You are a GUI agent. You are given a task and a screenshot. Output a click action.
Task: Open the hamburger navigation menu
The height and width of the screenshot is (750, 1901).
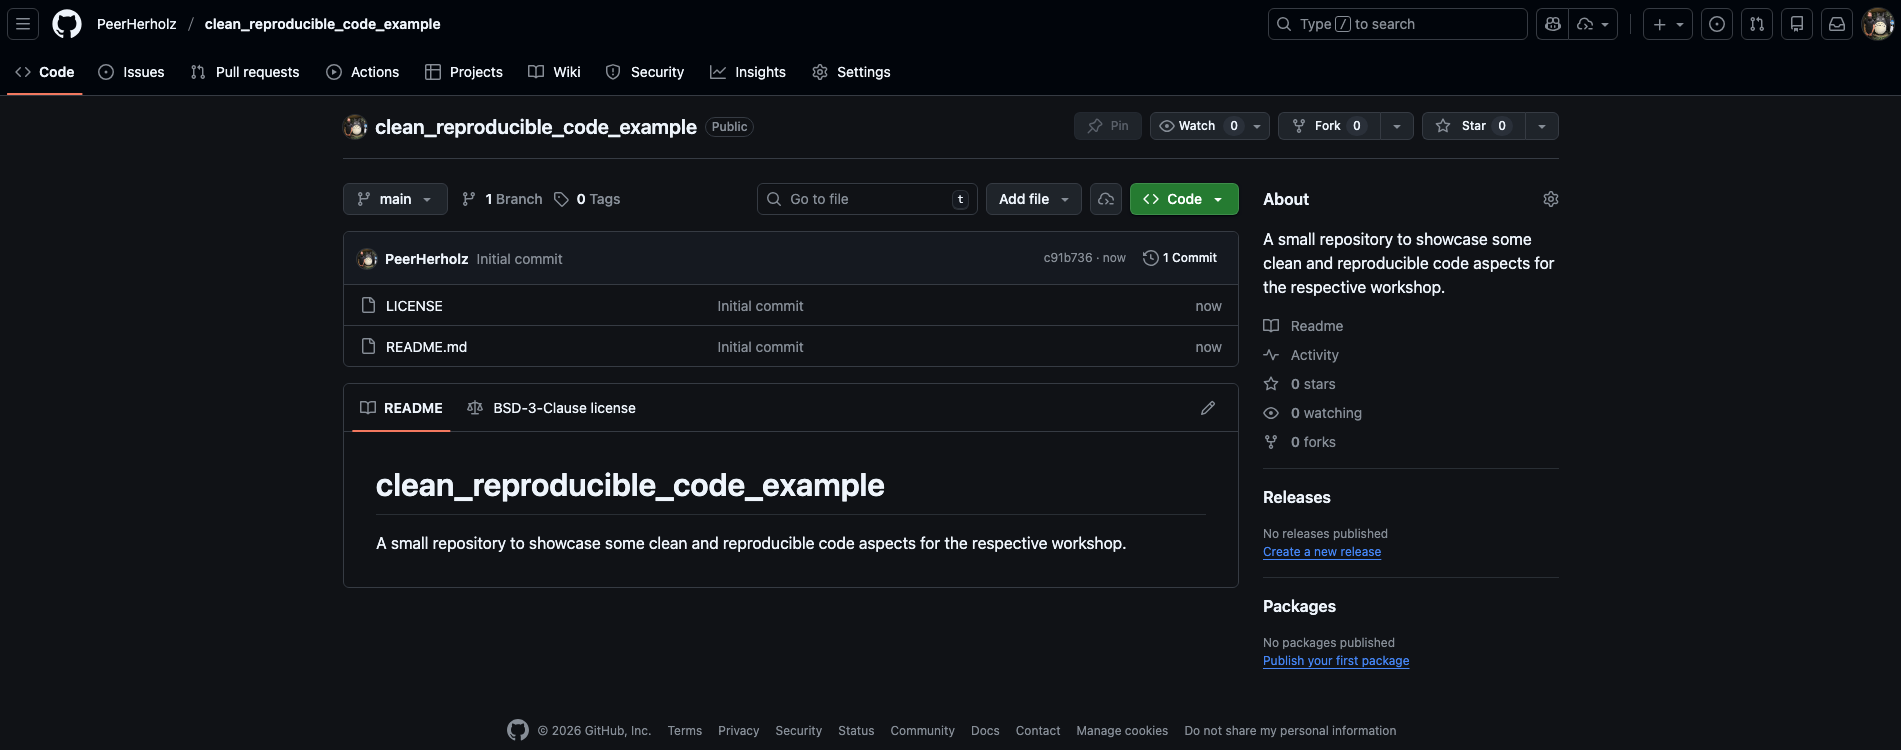click(x=23, y=24)
